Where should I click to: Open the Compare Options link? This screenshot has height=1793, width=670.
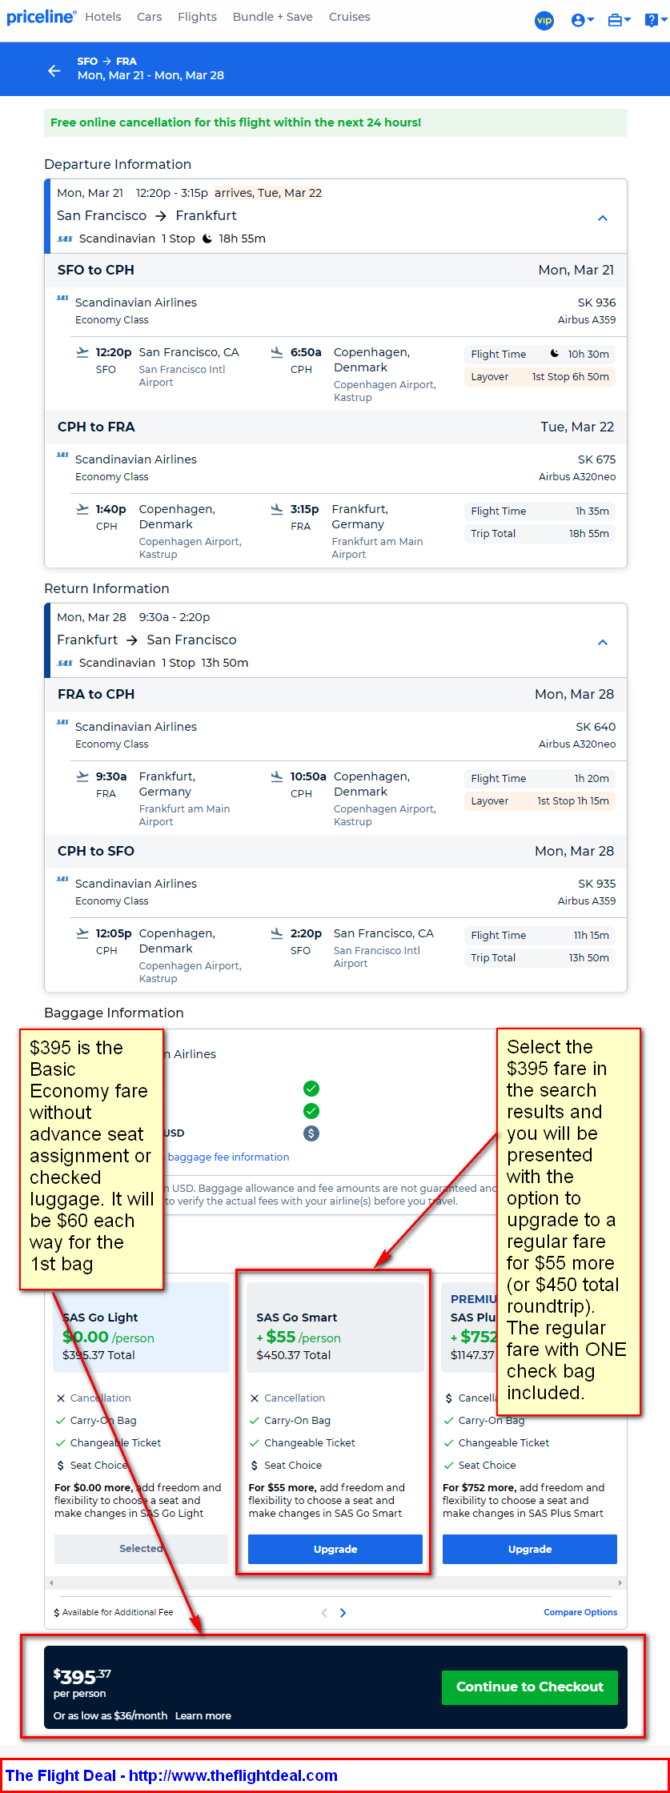click(x=580, y=1612)
